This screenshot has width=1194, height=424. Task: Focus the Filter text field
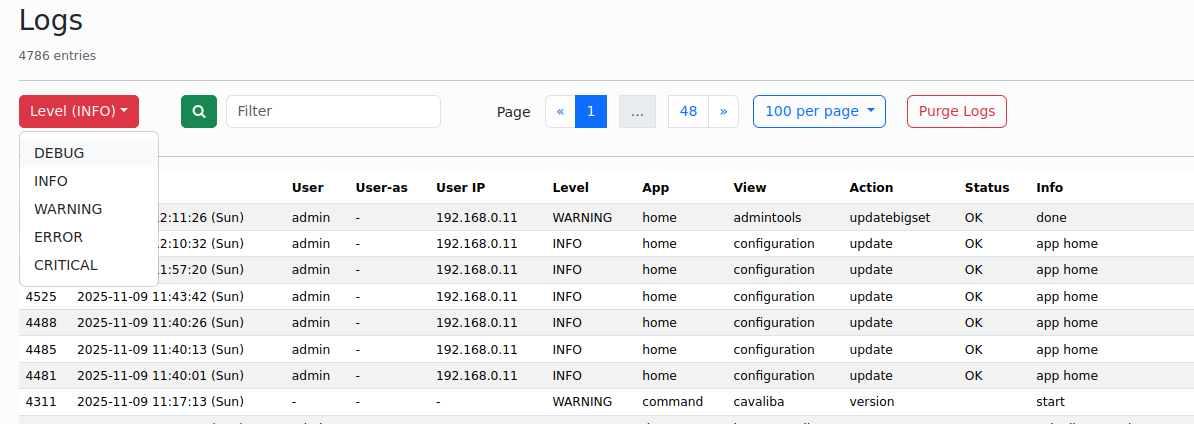pos(333,112)
